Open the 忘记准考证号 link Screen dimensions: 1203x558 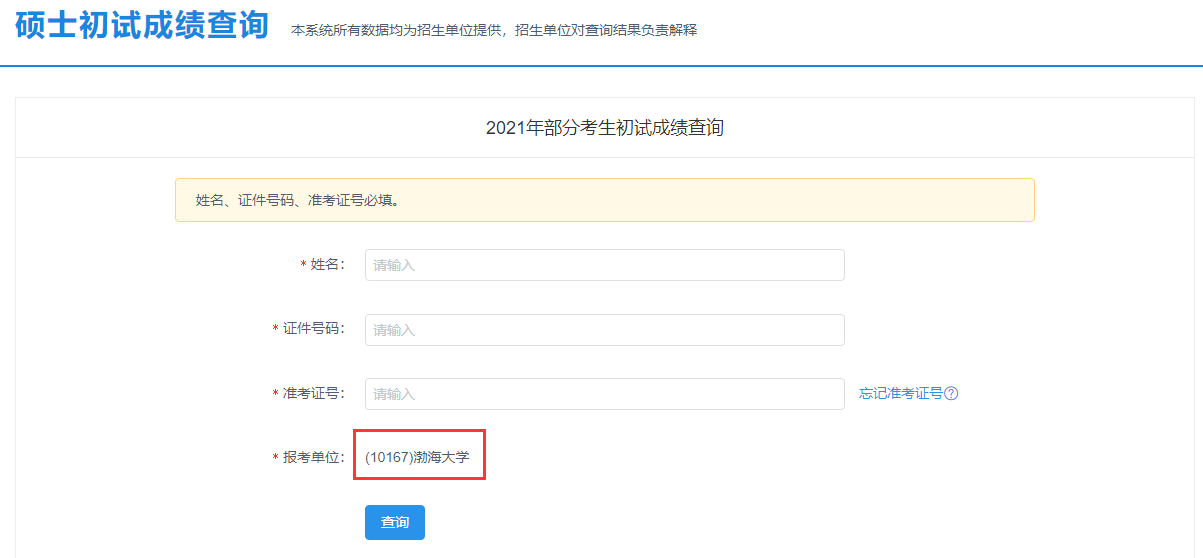pos(900,394)
